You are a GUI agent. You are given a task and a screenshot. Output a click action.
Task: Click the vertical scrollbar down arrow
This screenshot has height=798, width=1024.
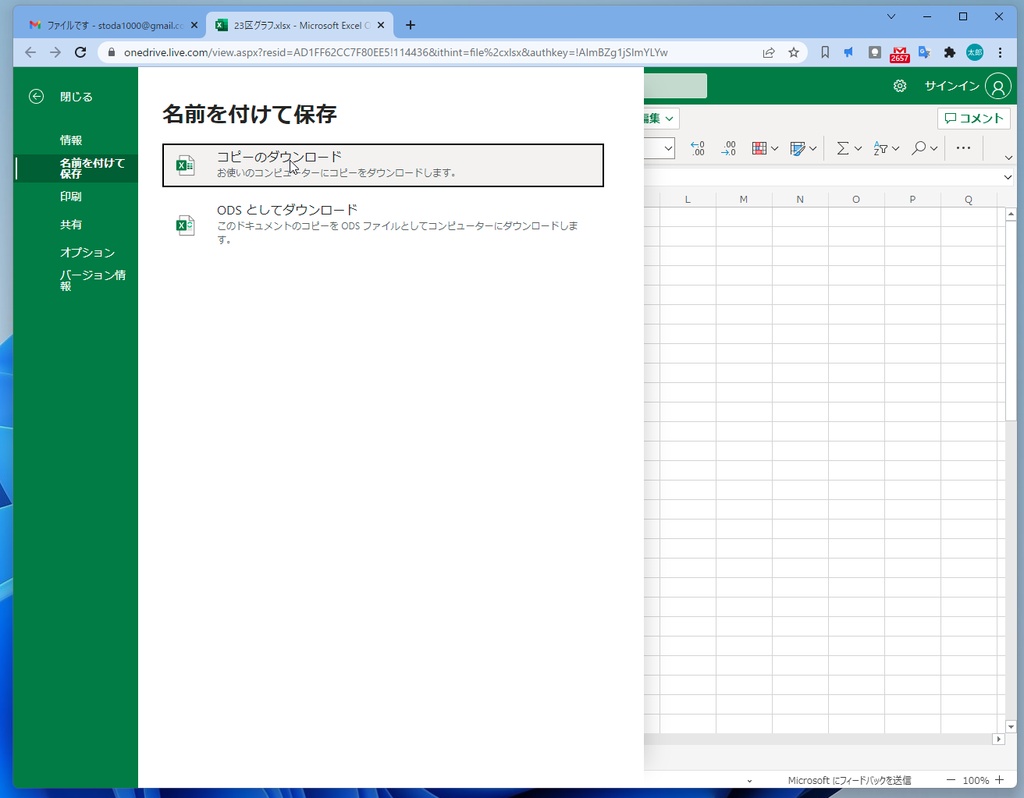coord(1011,726)
